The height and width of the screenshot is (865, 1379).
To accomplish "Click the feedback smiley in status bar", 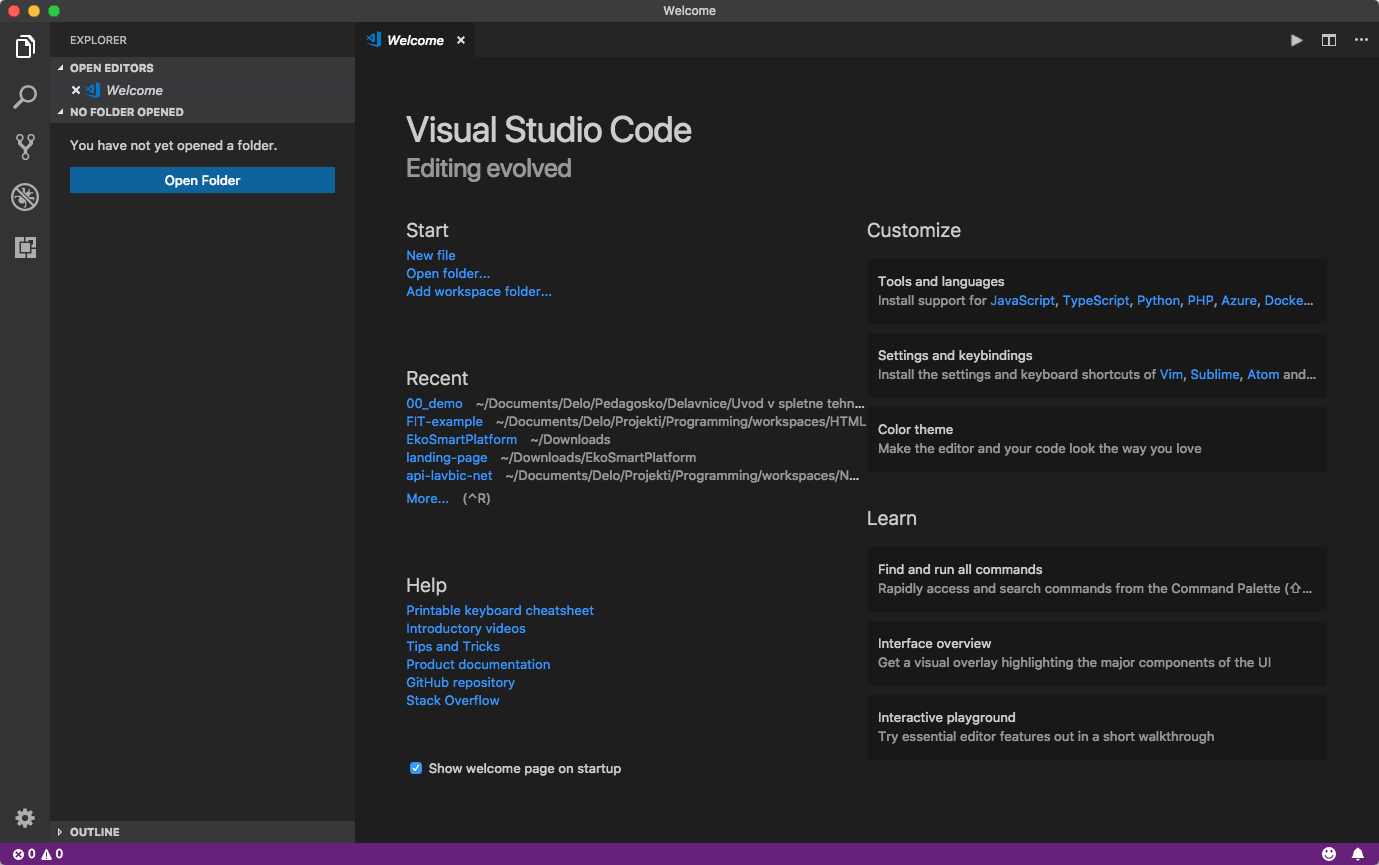I will click(x=1329, y=854).
